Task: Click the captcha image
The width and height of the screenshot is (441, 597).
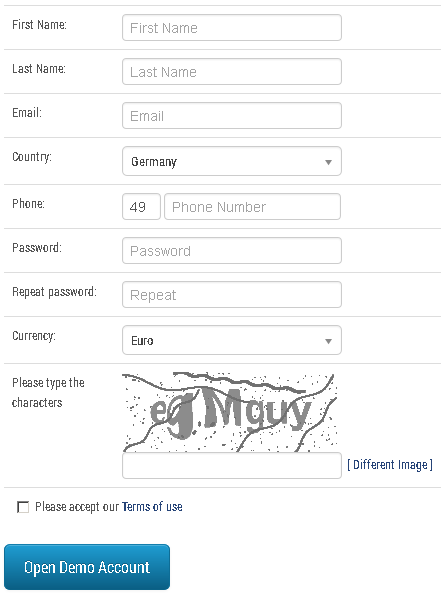Action: pos(230,412)
